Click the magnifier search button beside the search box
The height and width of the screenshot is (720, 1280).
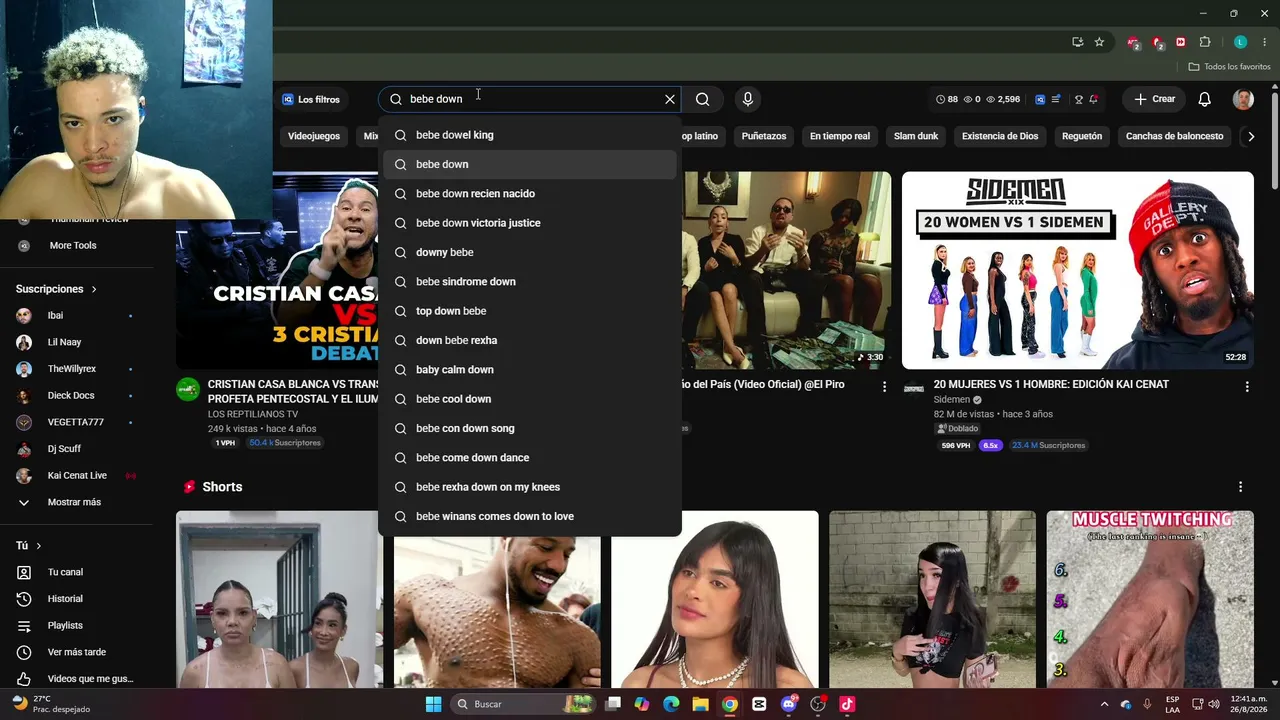[703, 99]
